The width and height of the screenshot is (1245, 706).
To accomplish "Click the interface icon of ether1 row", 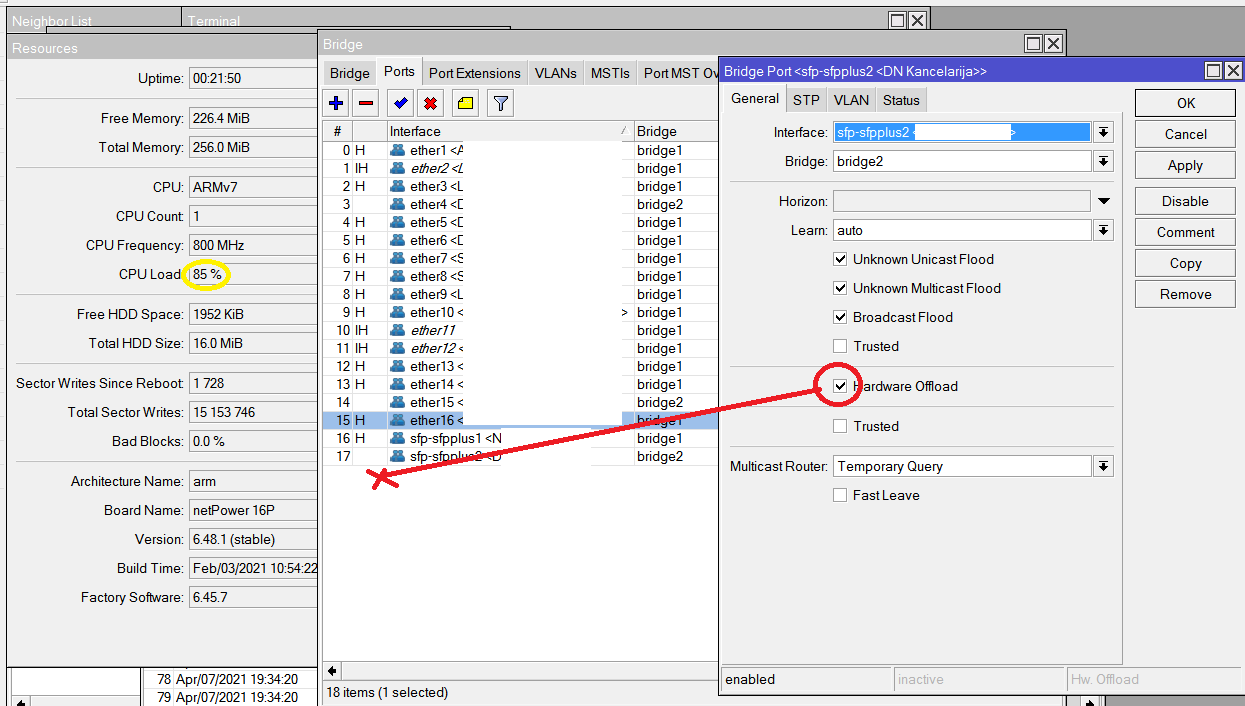I will [398, 150].
